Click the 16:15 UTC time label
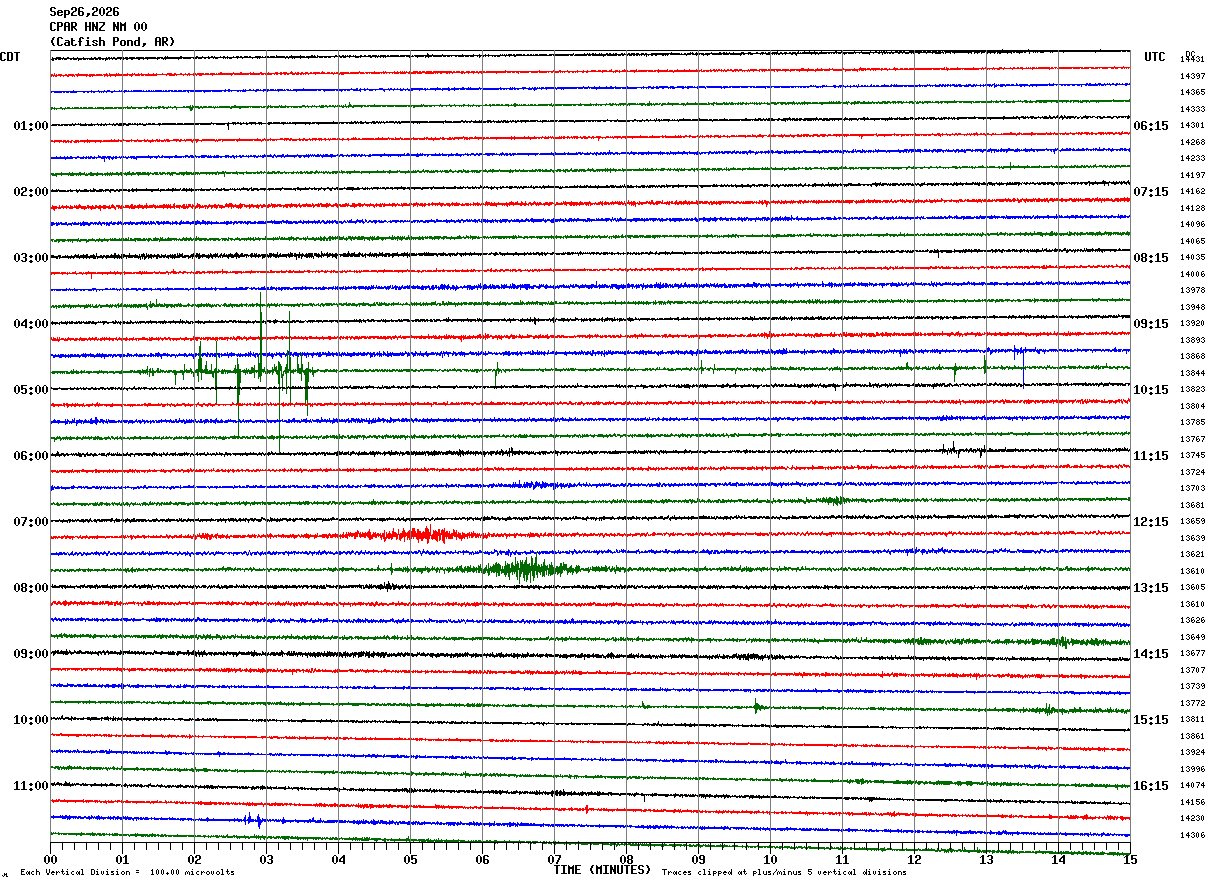This screenshot has height=886, width=1210. pos(1151,786)
